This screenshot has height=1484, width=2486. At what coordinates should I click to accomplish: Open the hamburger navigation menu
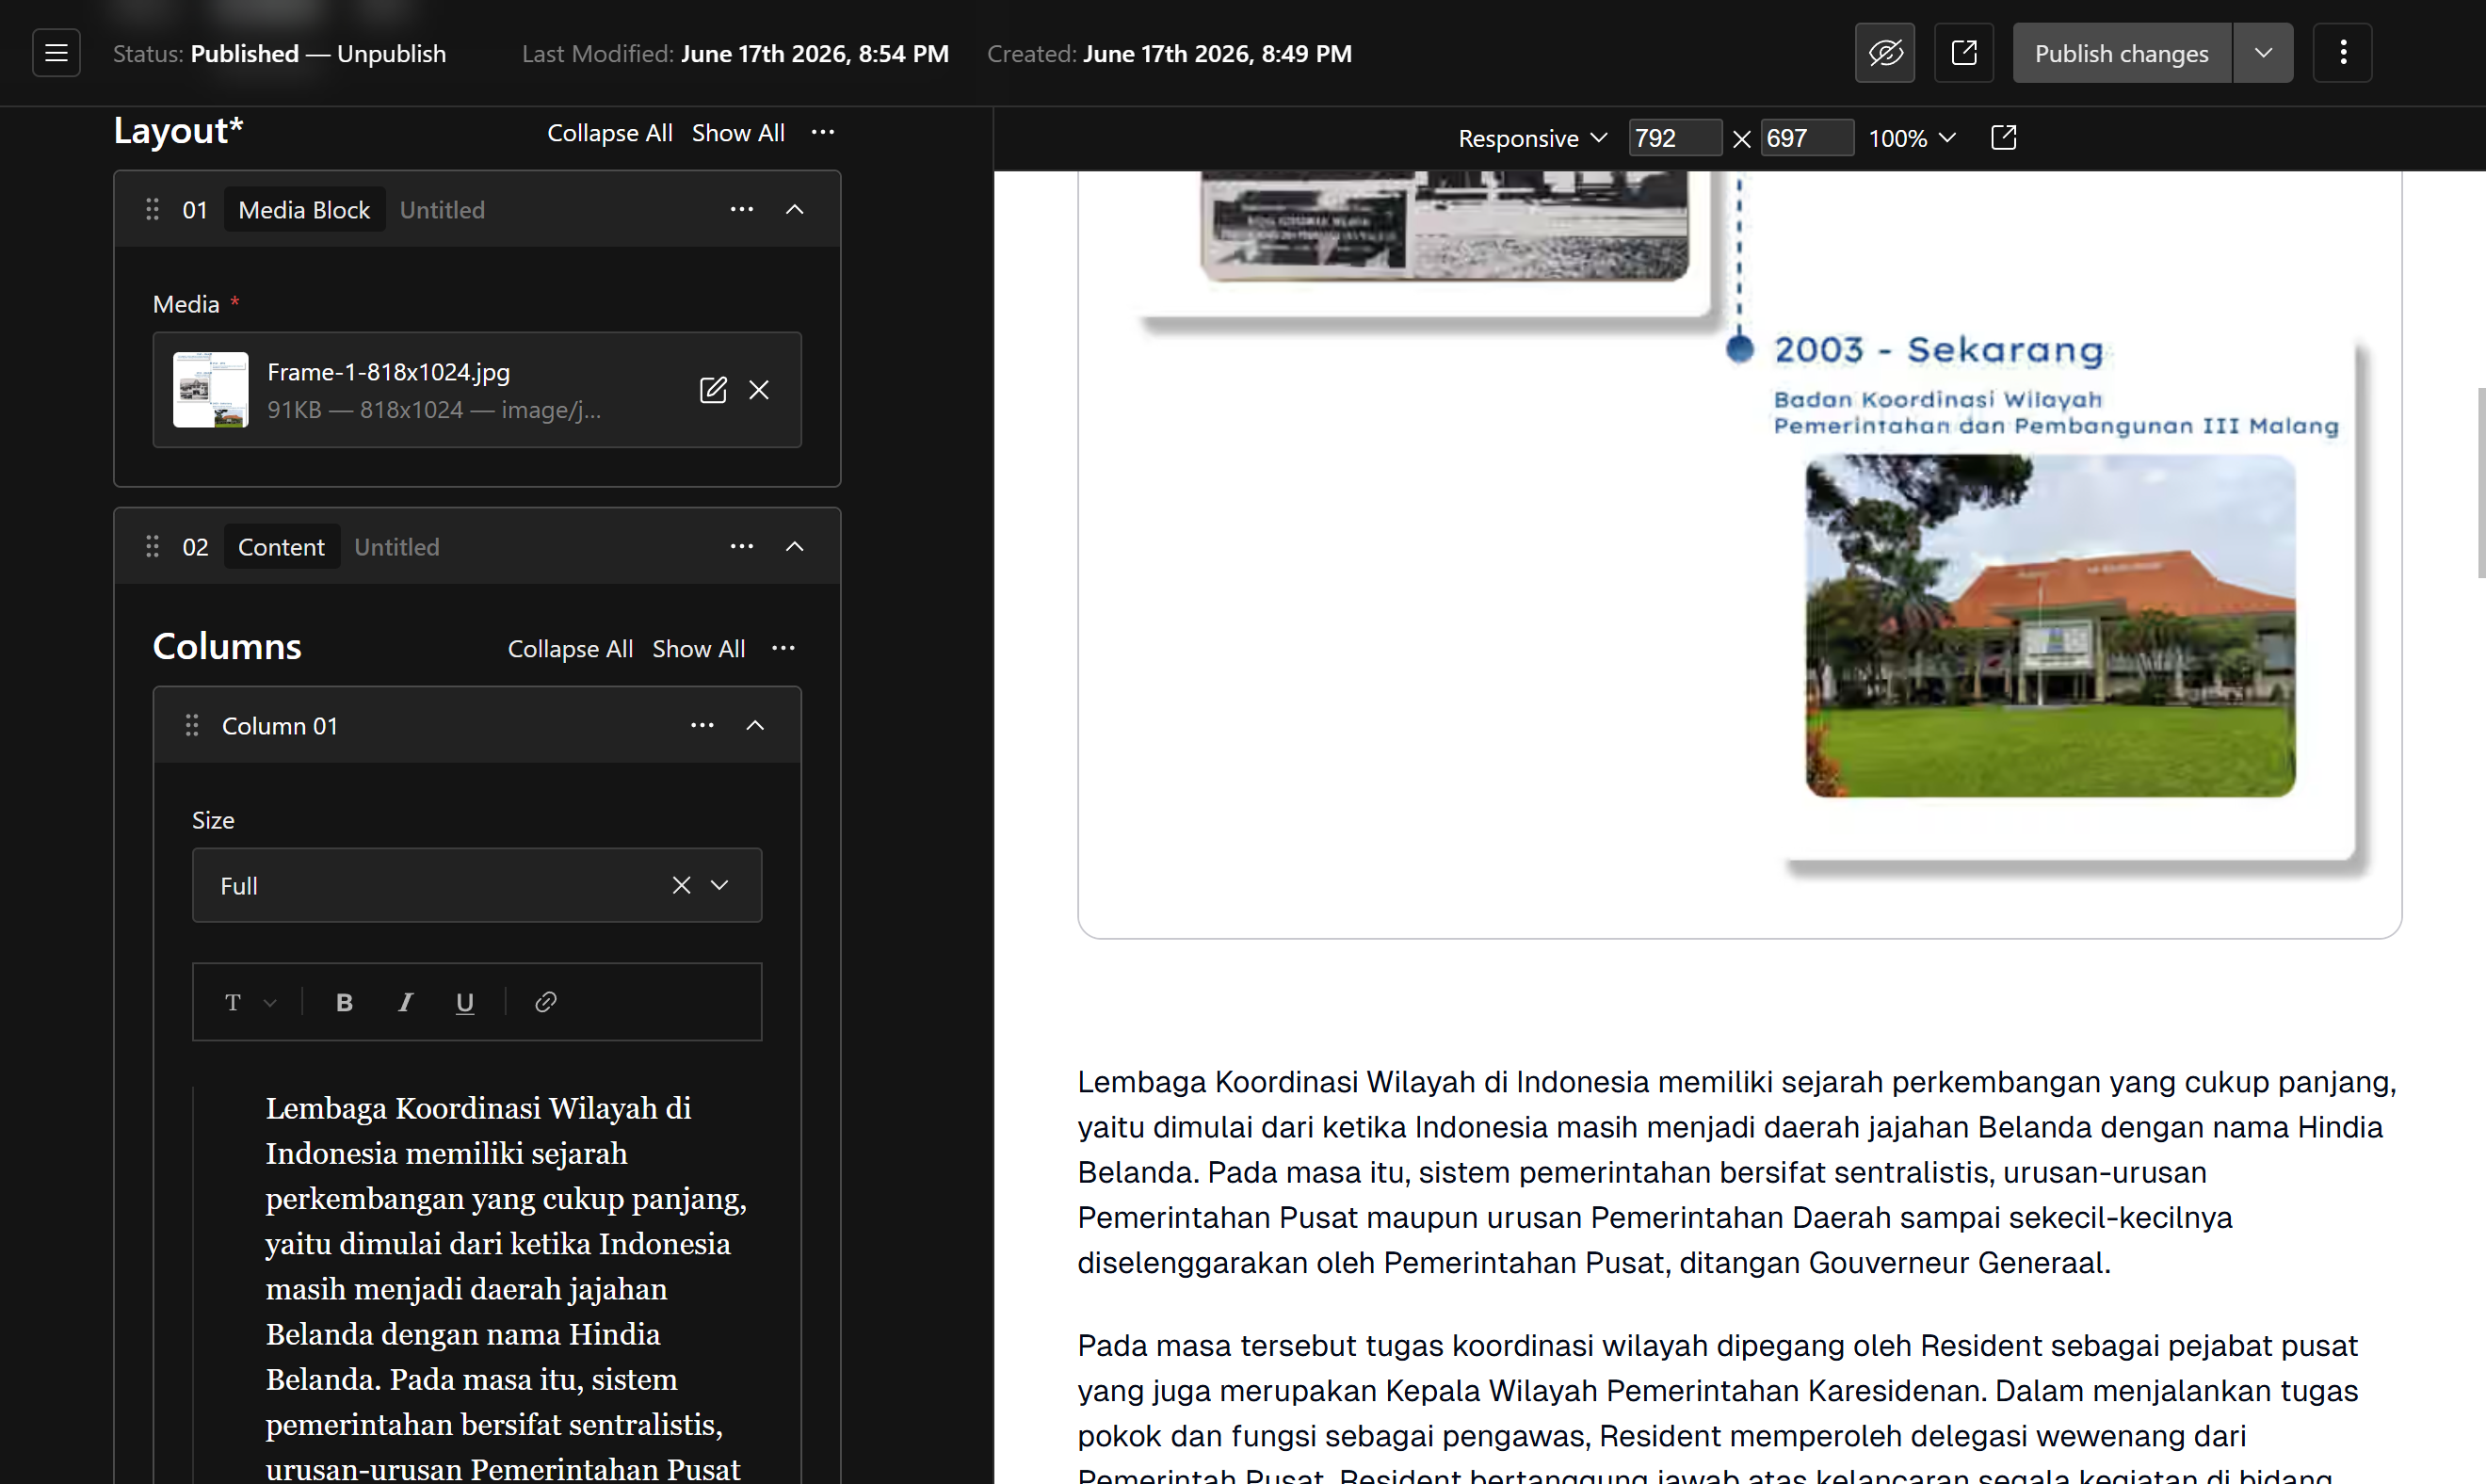56,53
